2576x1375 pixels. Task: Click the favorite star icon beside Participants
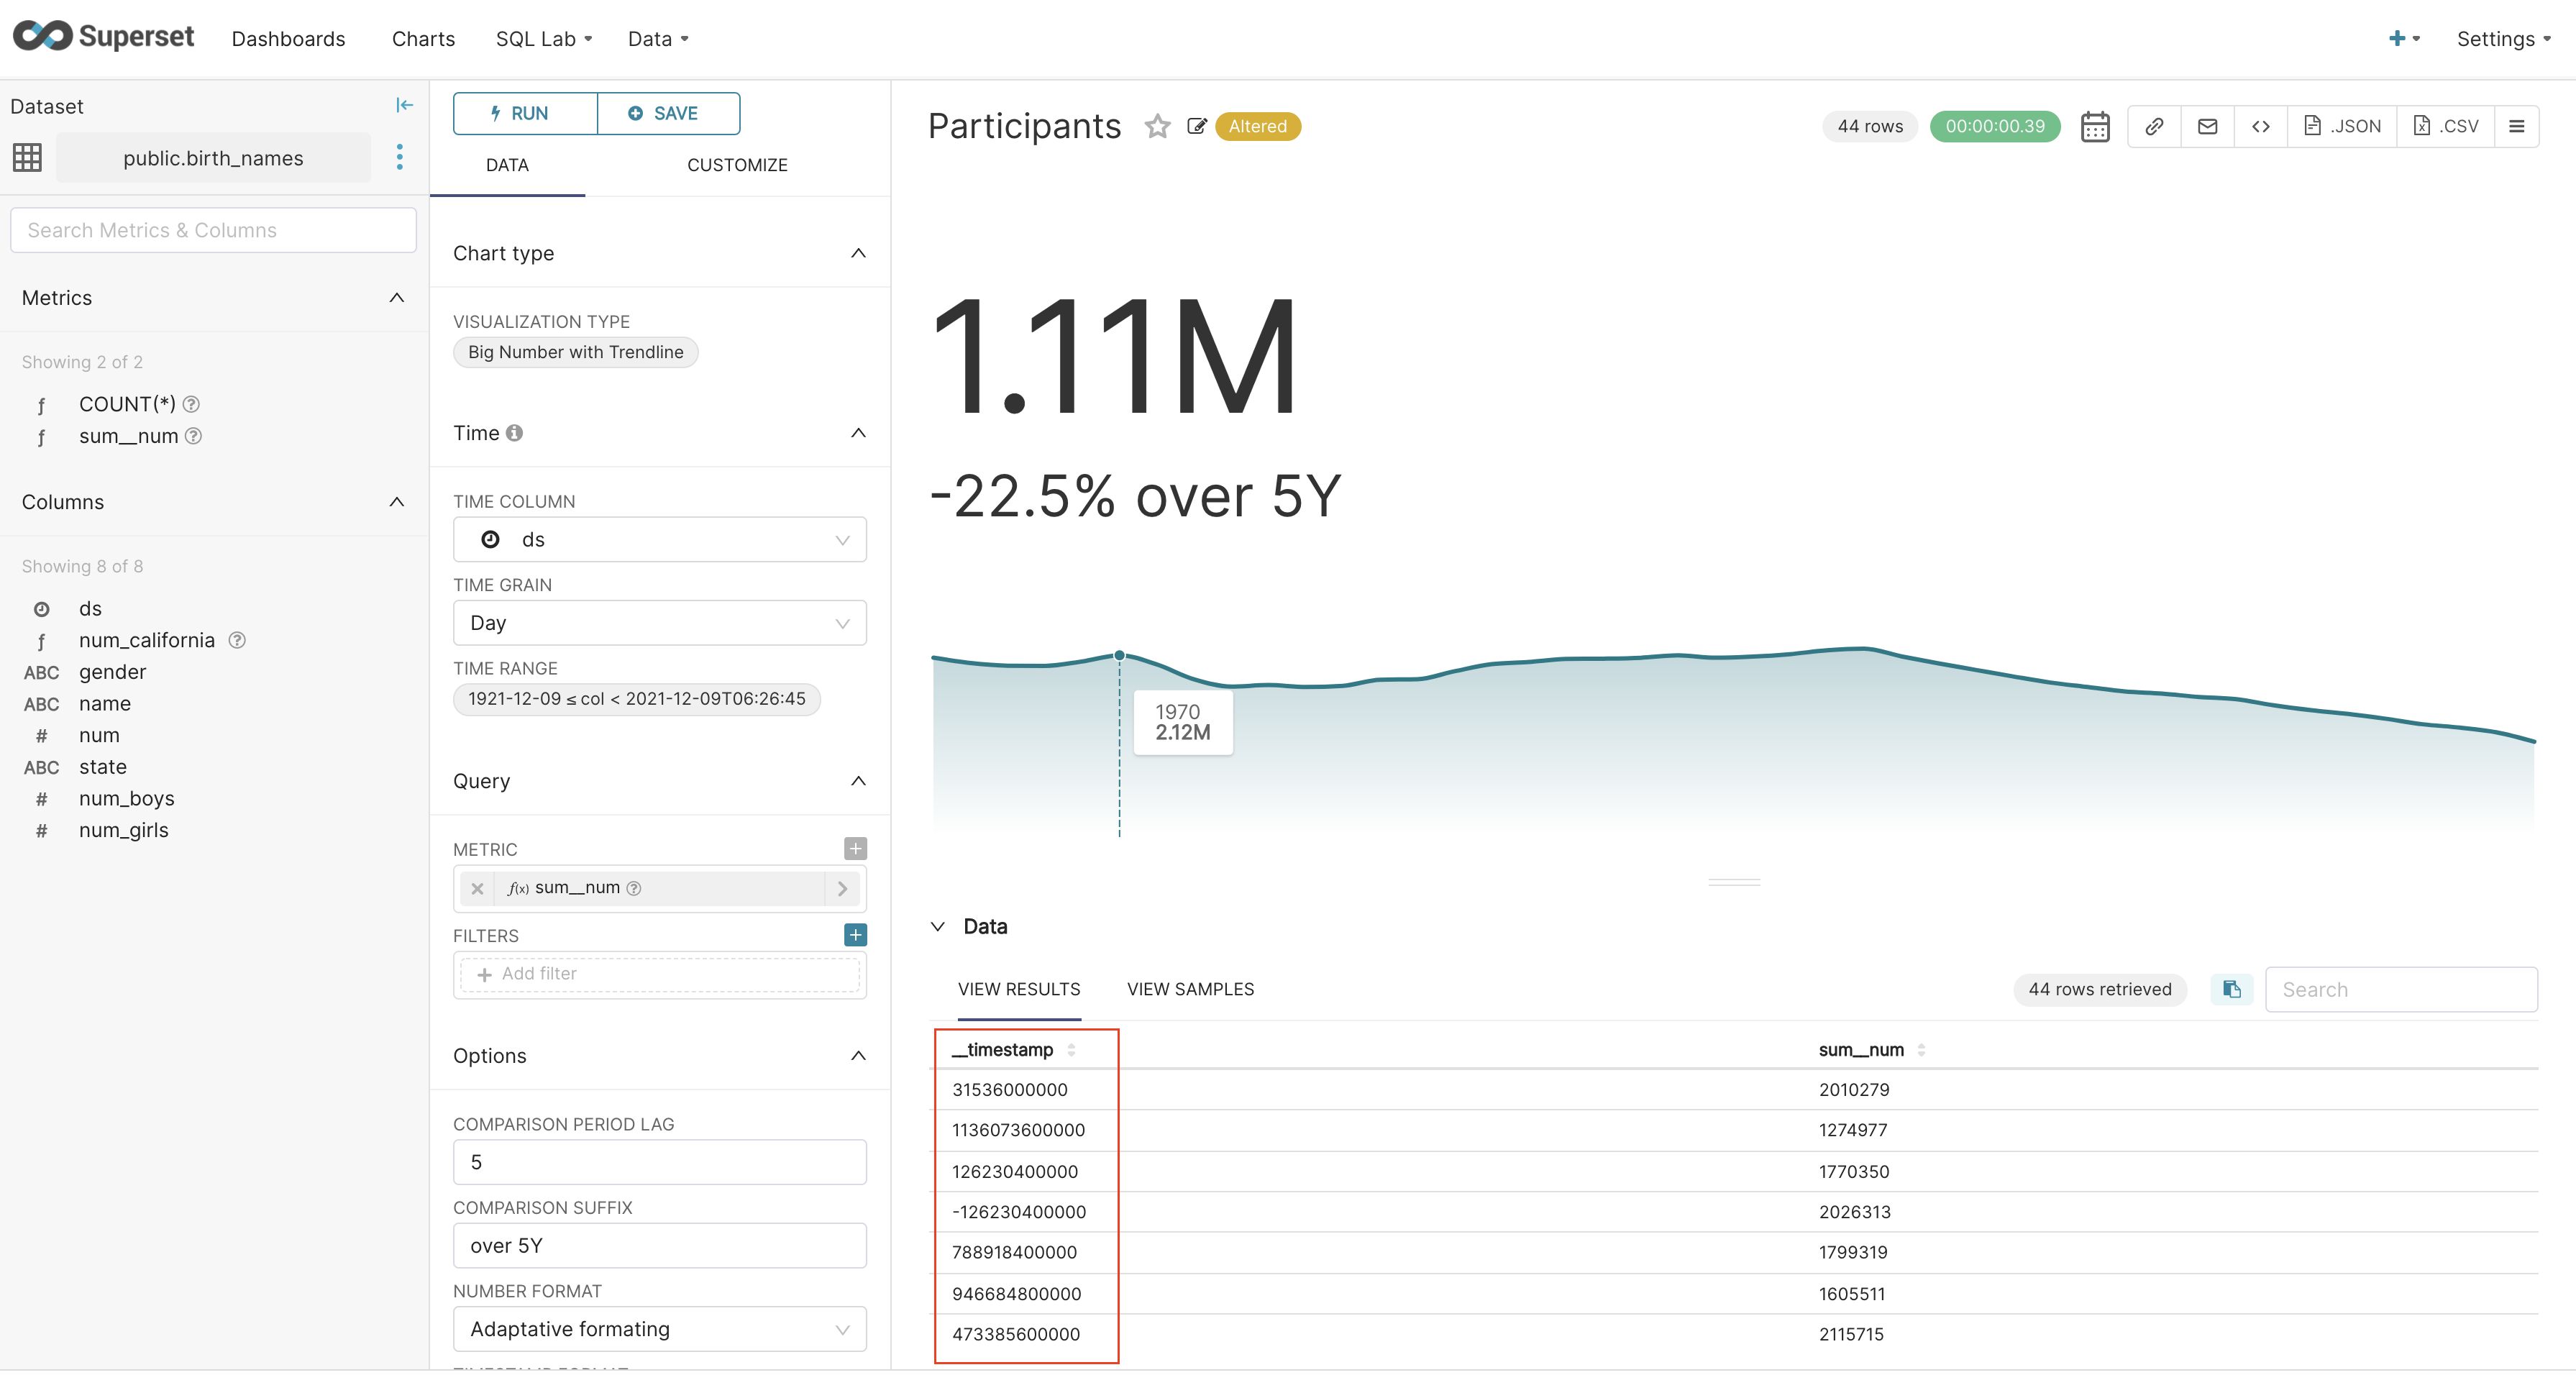click(x=1157, y=126)
